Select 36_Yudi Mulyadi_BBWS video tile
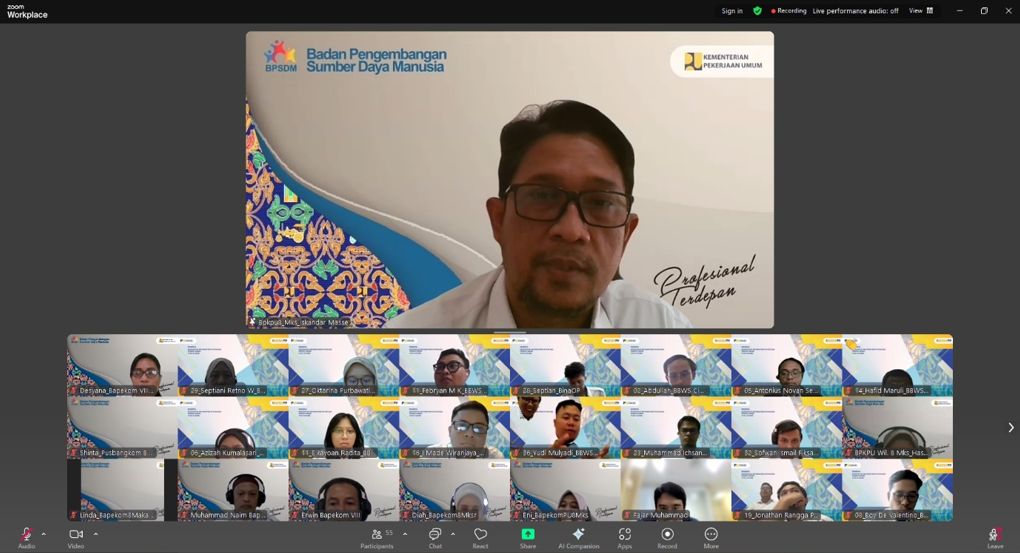This screenshot has width=1020, height=553. 565,427
